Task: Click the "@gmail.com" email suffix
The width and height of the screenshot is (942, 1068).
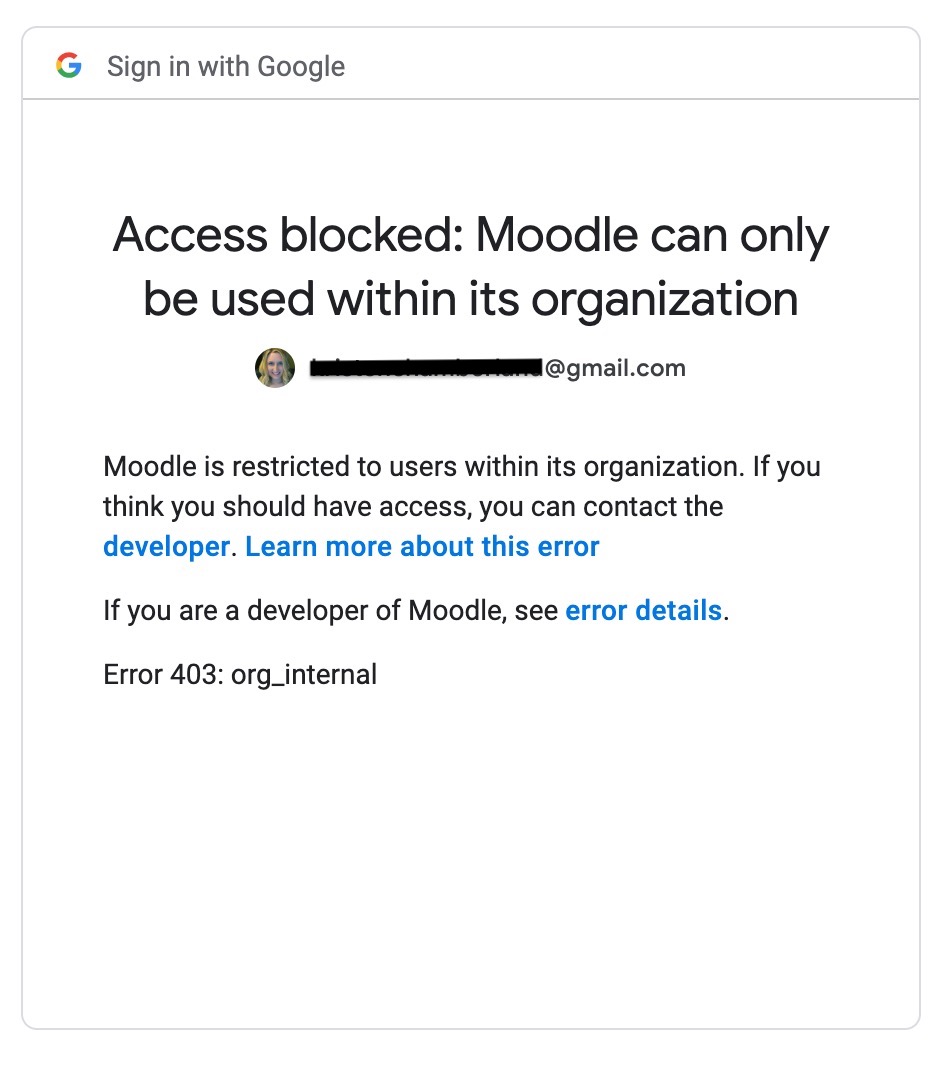Action: [x=614, y=368]
